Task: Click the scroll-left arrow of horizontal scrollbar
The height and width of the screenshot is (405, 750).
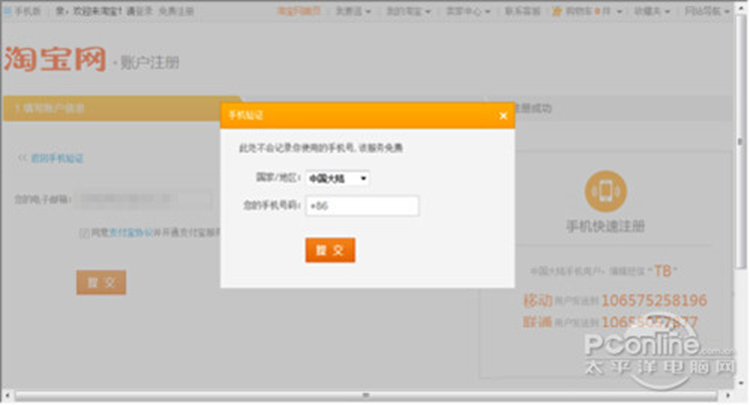Action: pos(7,395)
